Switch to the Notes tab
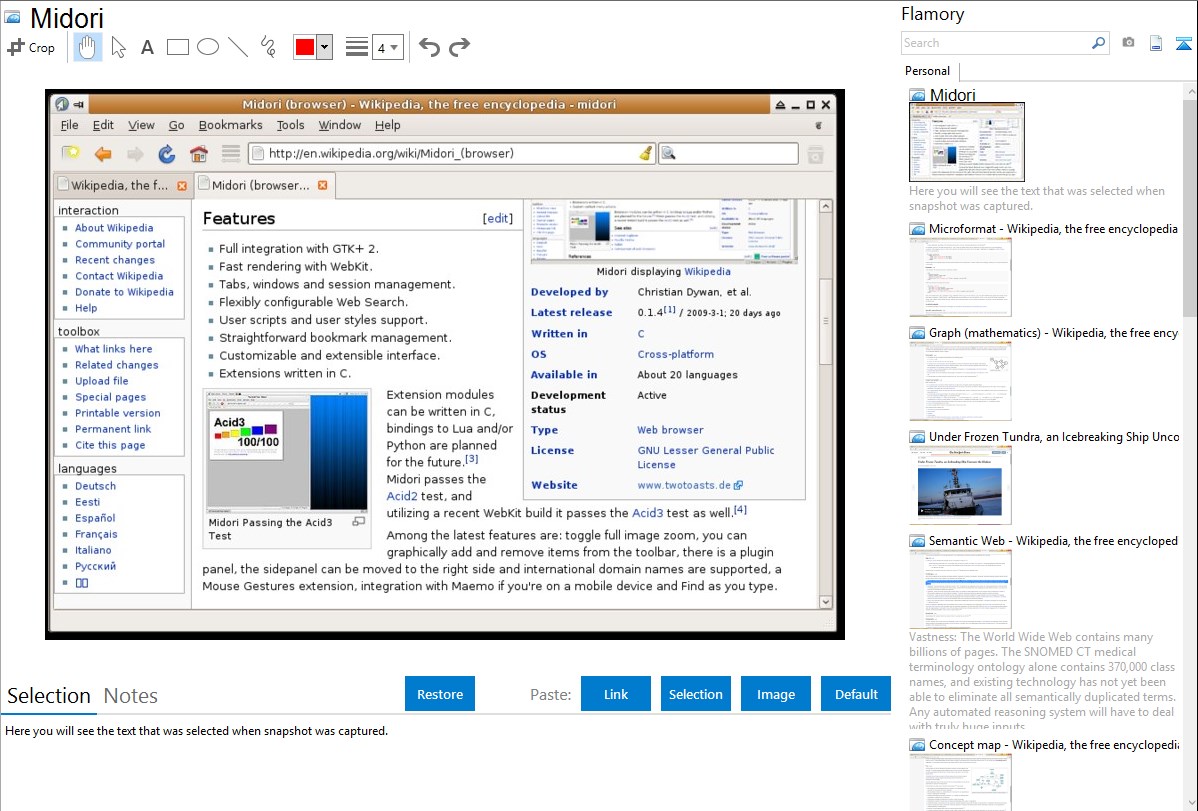 point(131,696)
